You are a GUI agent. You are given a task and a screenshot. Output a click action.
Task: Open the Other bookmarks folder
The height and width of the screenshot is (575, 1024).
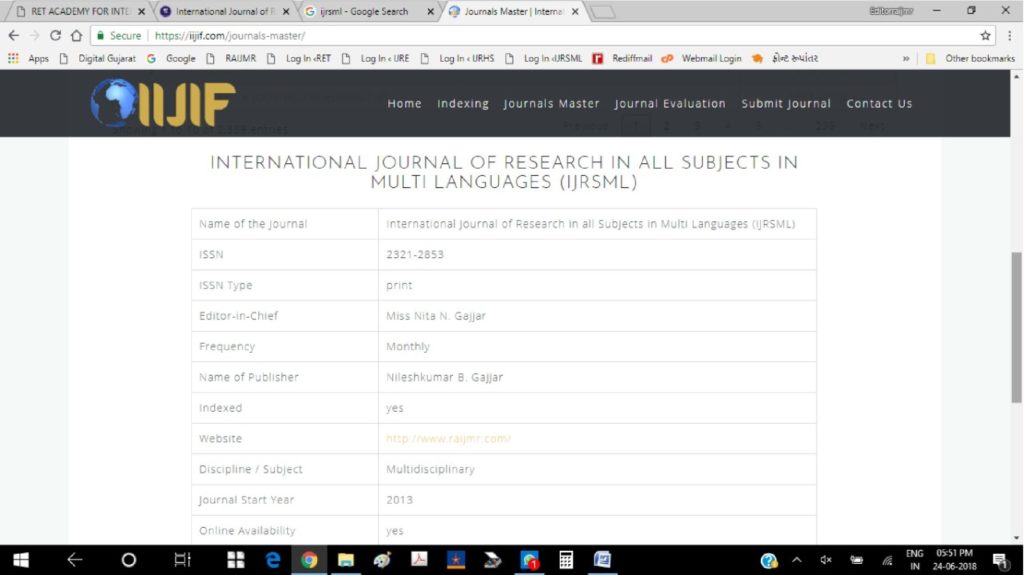tap(971, 58)
